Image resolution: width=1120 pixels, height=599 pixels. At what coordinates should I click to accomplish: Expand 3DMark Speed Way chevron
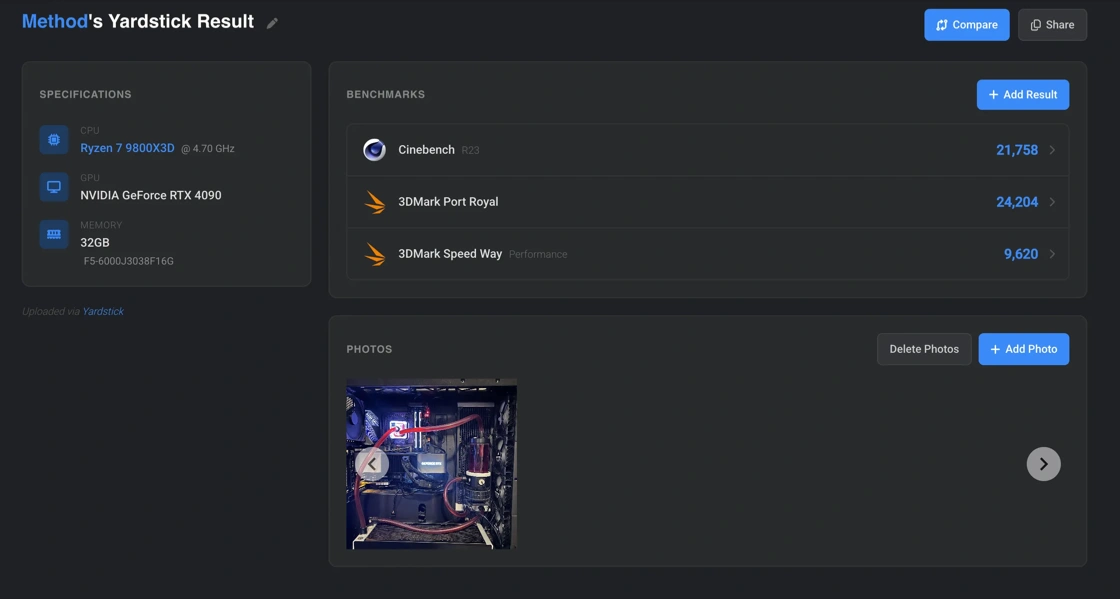coord(1052,254)
